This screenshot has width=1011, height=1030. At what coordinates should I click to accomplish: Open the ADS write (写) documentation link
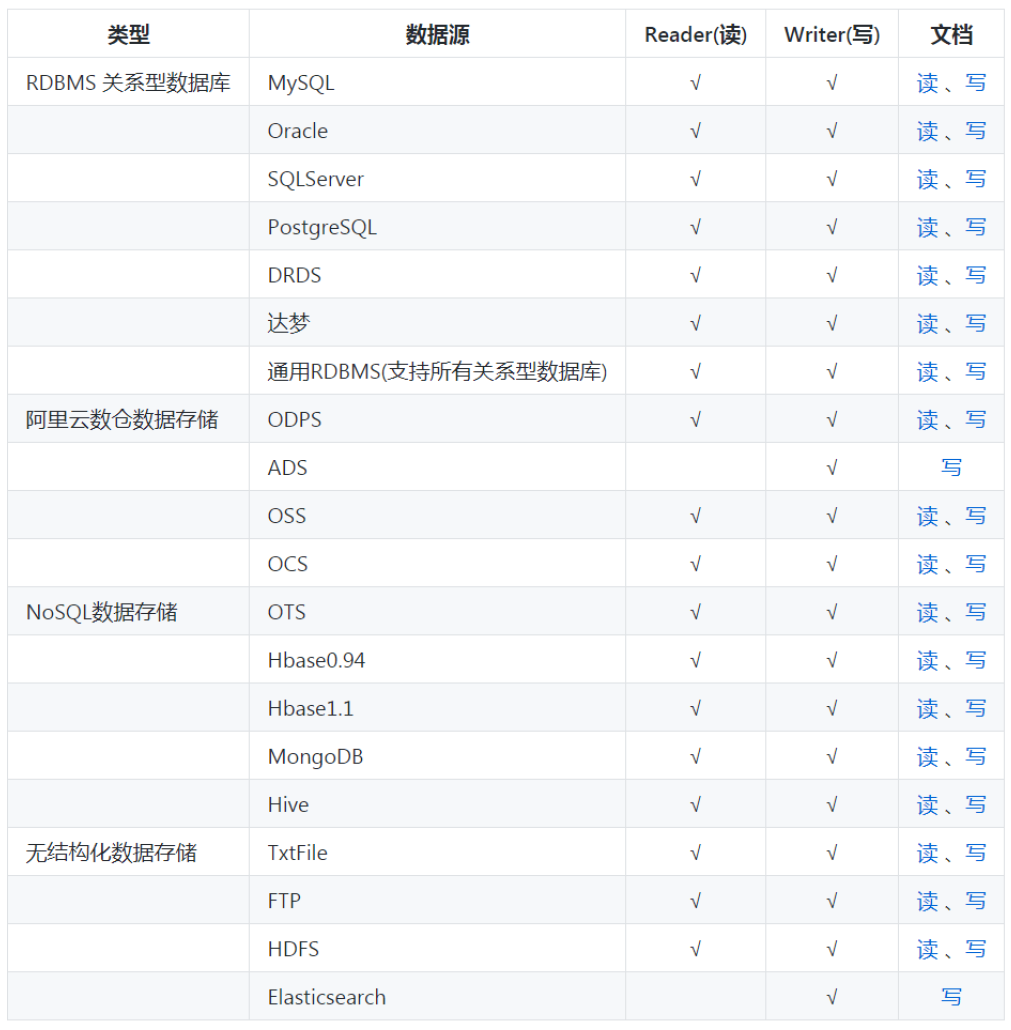[x=951, y=467]
